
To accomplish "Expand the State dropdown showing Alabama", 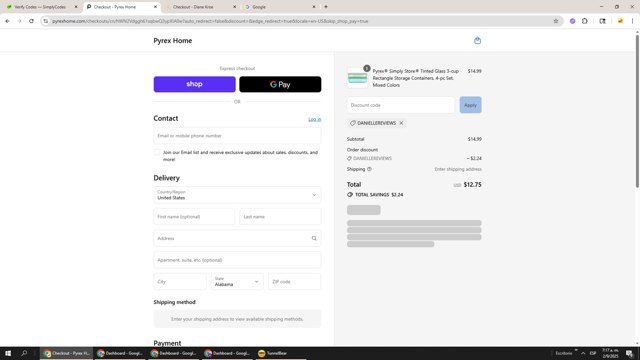I will click(237, 282).
